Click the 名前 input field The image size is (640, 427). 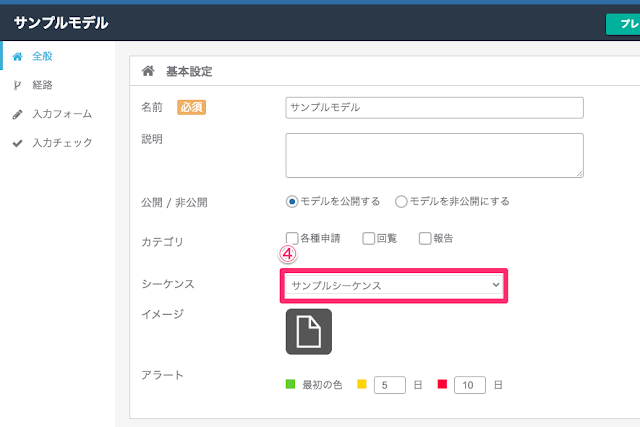(434, 108)
